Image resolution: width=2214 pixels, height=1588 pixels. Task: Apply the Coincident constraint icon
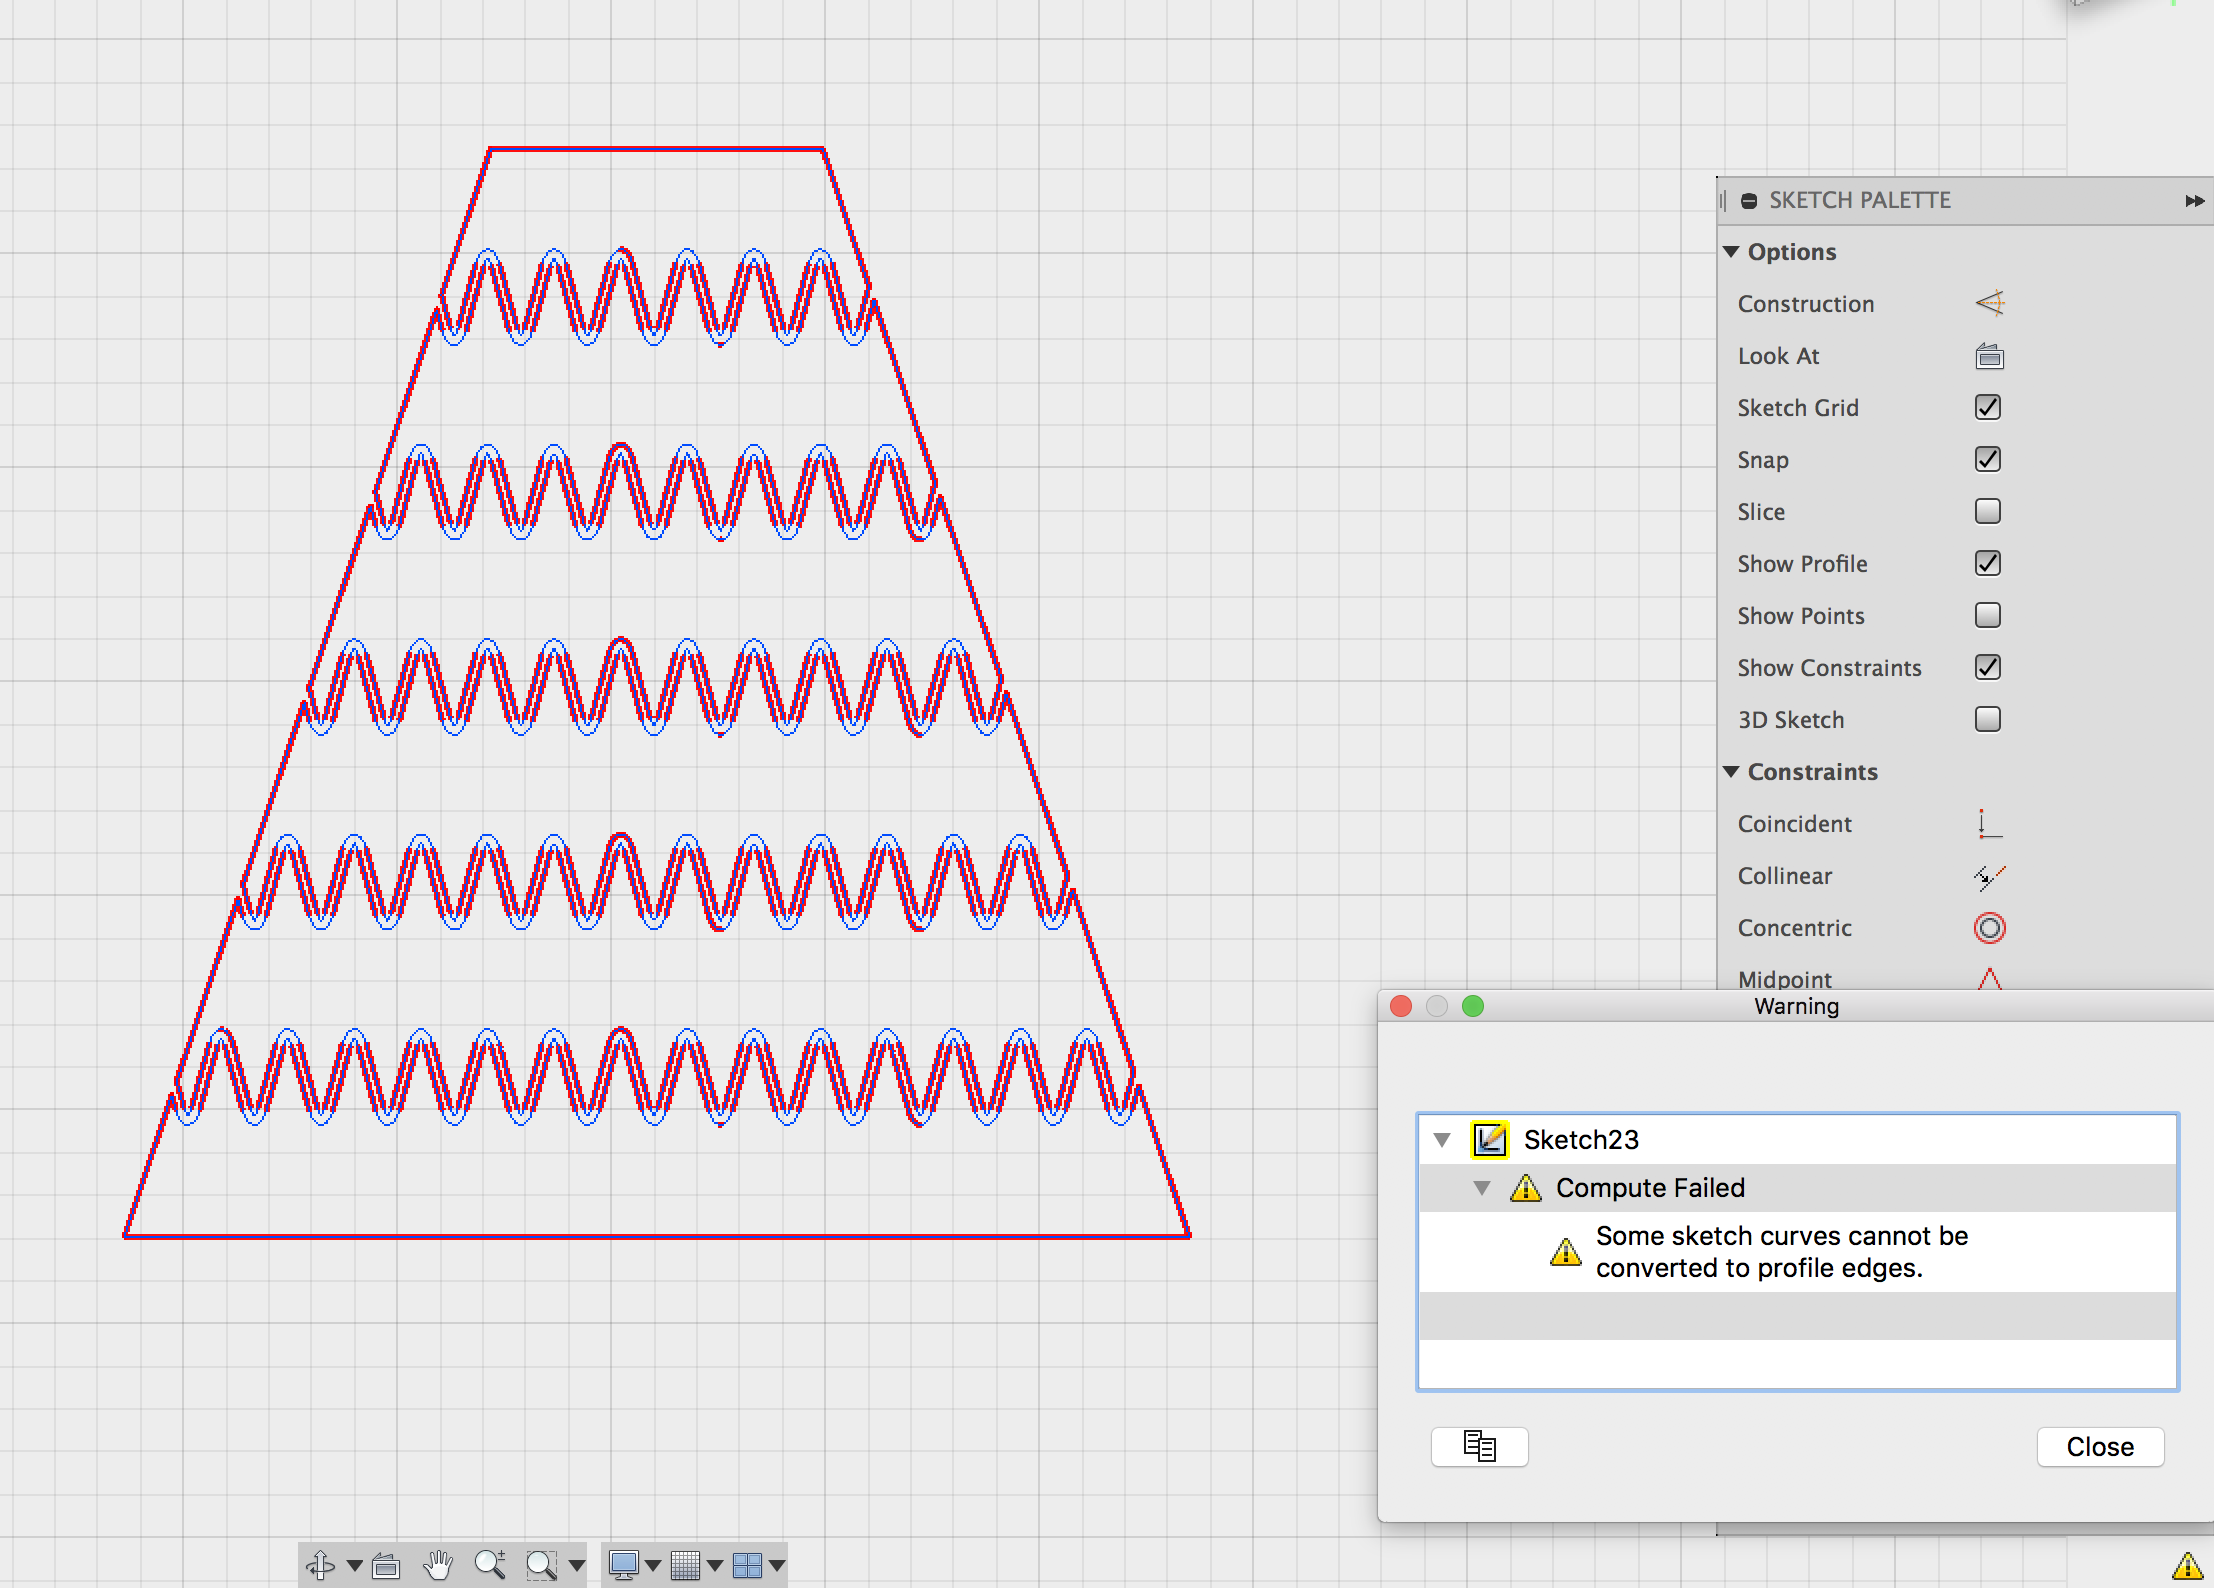[1989, 824]
